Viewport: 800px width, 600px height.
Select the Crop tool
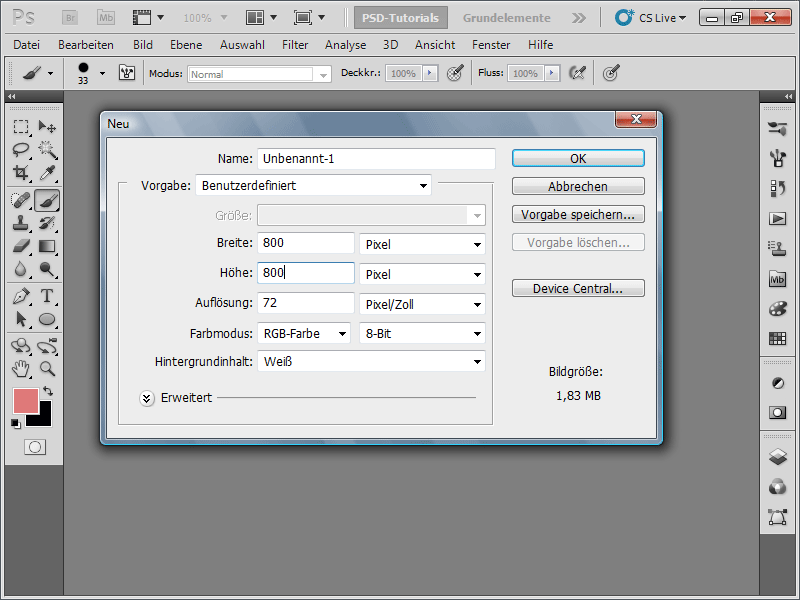pos(21,173)
